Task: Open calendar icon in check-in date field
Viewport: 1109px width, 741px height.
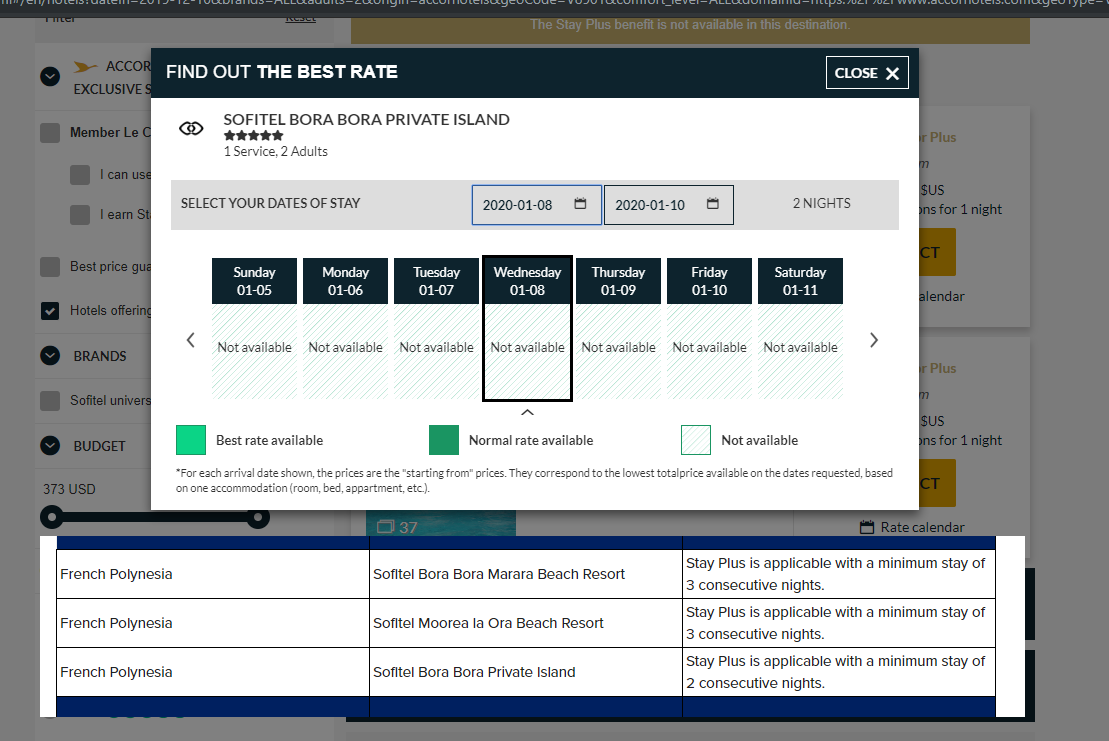Action: coord(580,204)
